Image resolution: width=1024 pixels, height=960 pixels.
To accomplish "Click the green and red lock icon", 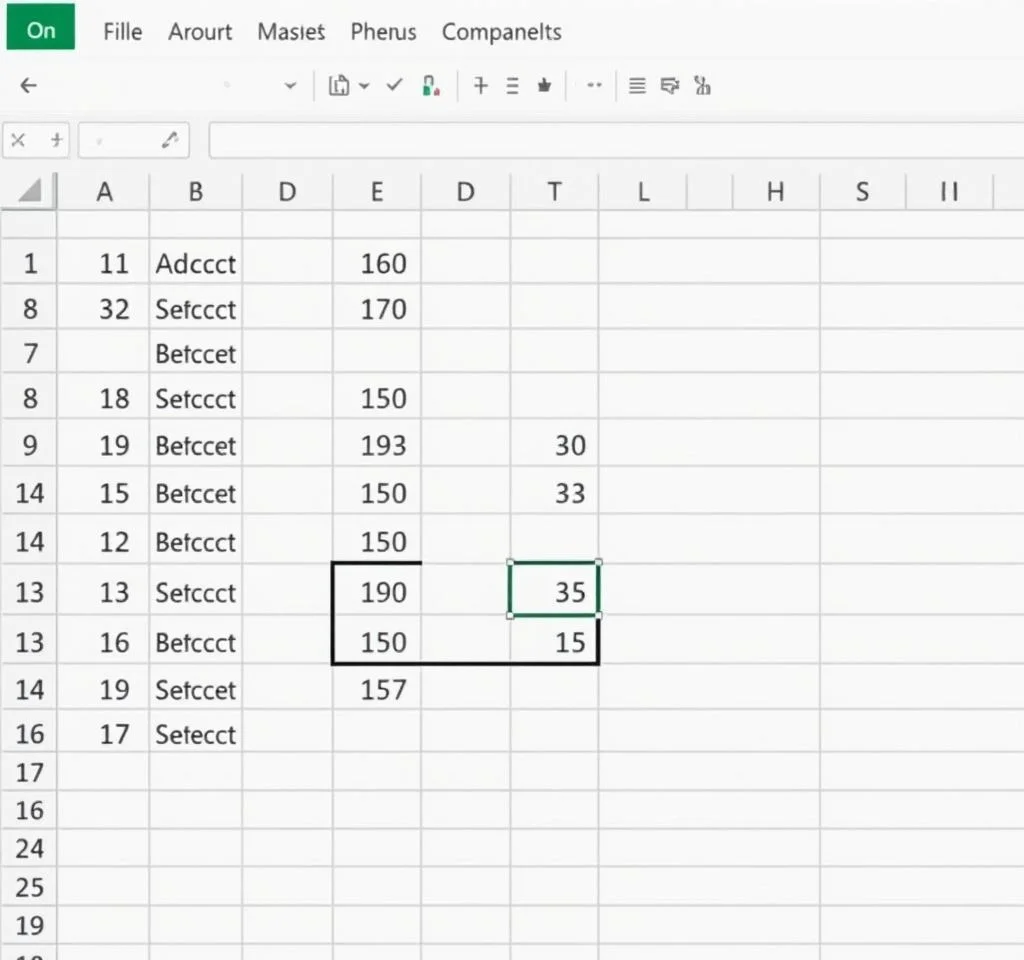I will [x=431, y=86].
